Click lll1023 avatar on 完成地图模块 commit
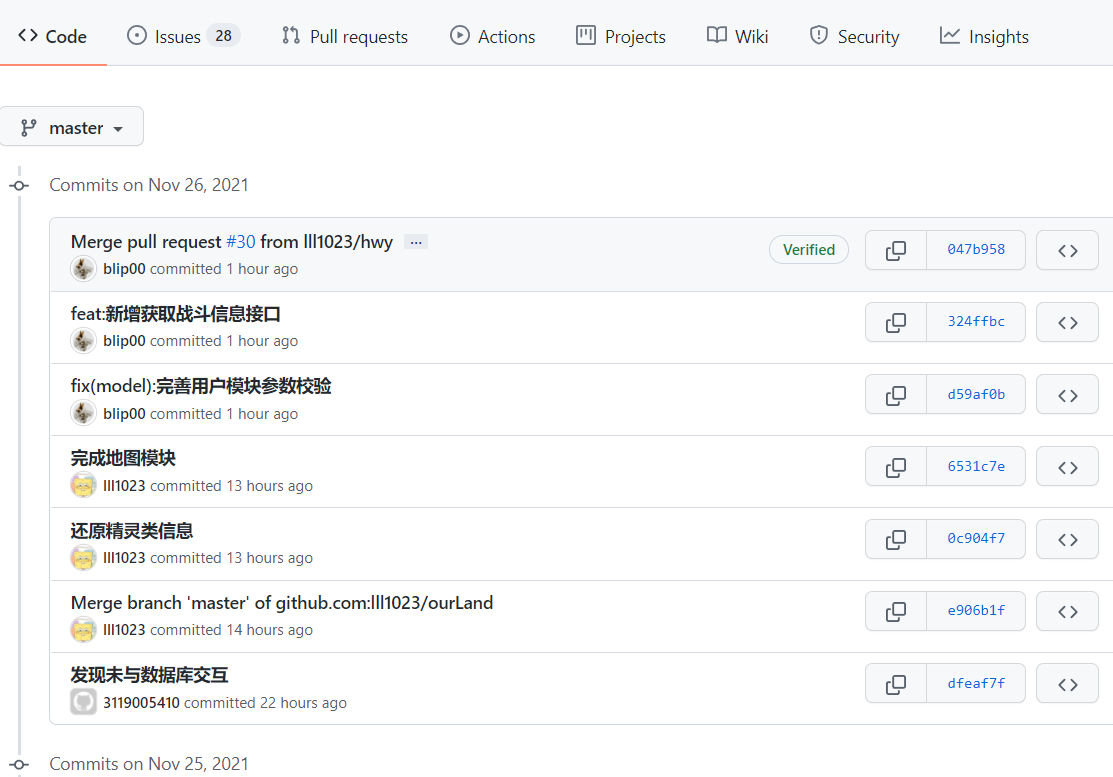The image size is (1113, 777). pos(83,486)
